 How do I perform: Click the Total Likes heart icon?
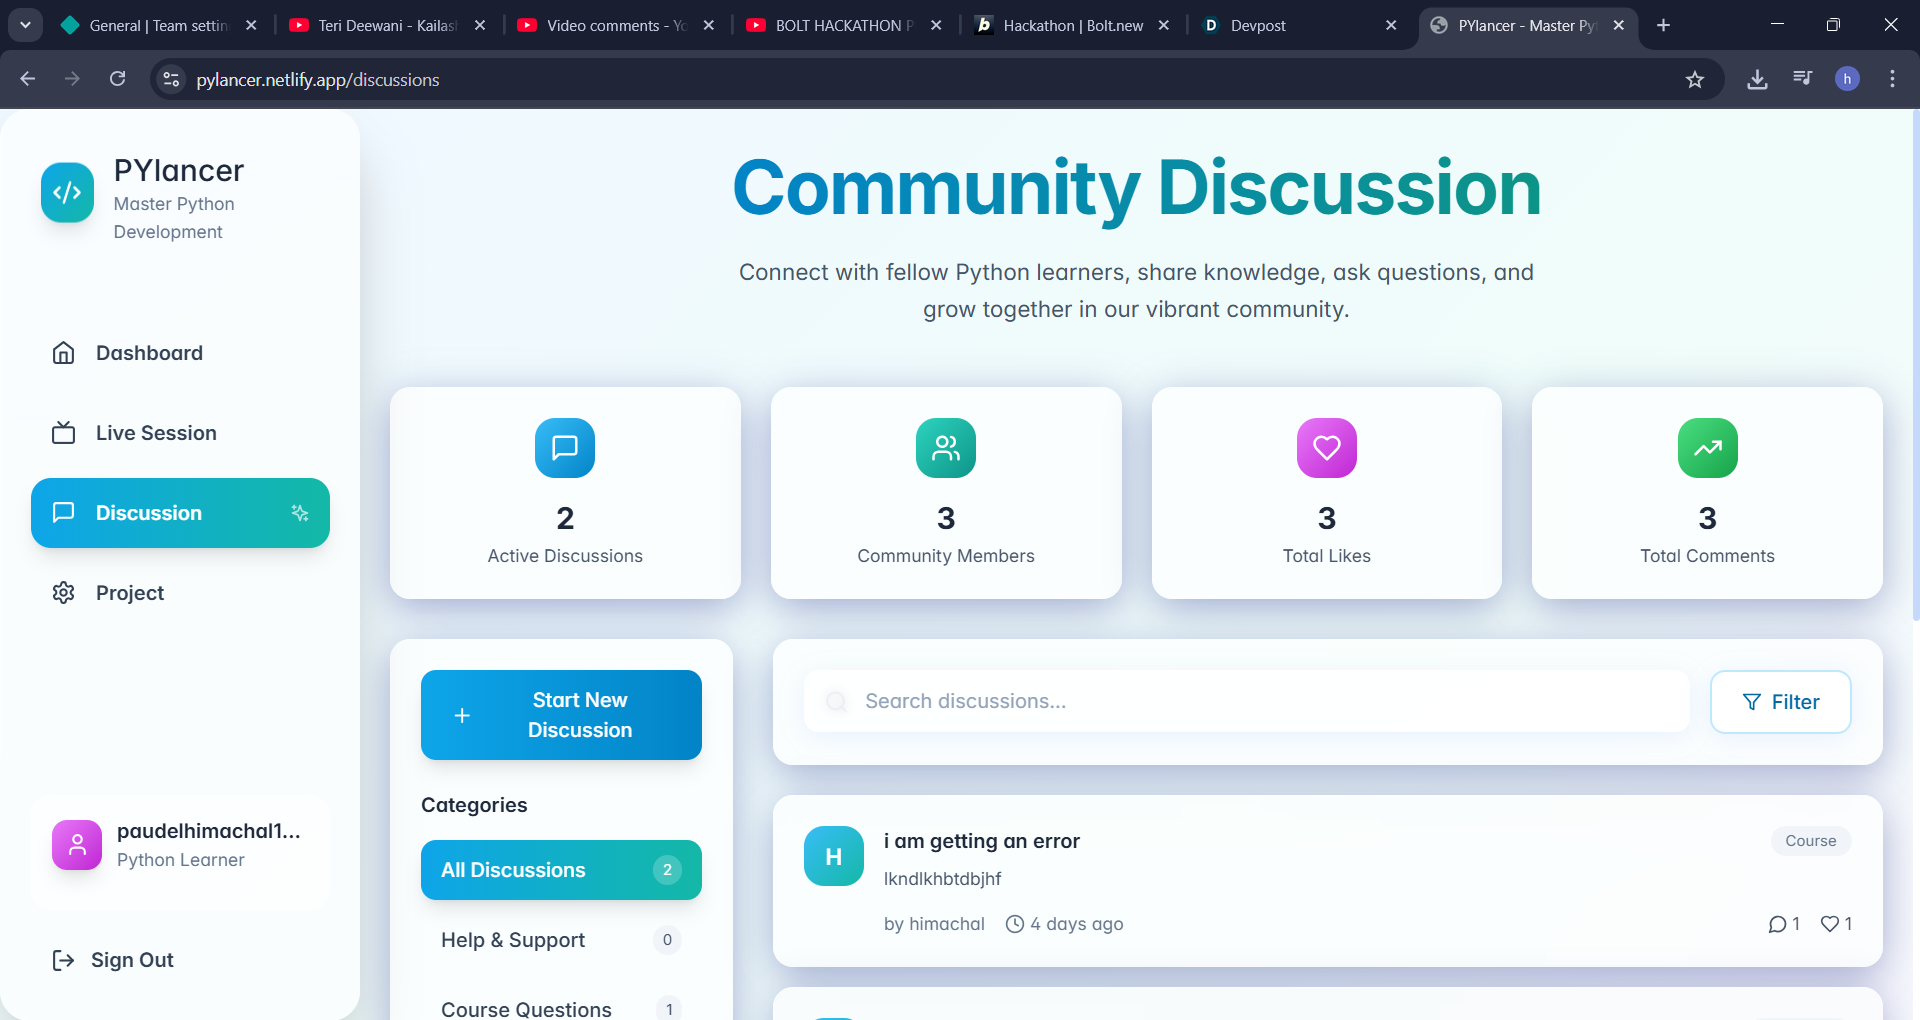click(1327, 448)
